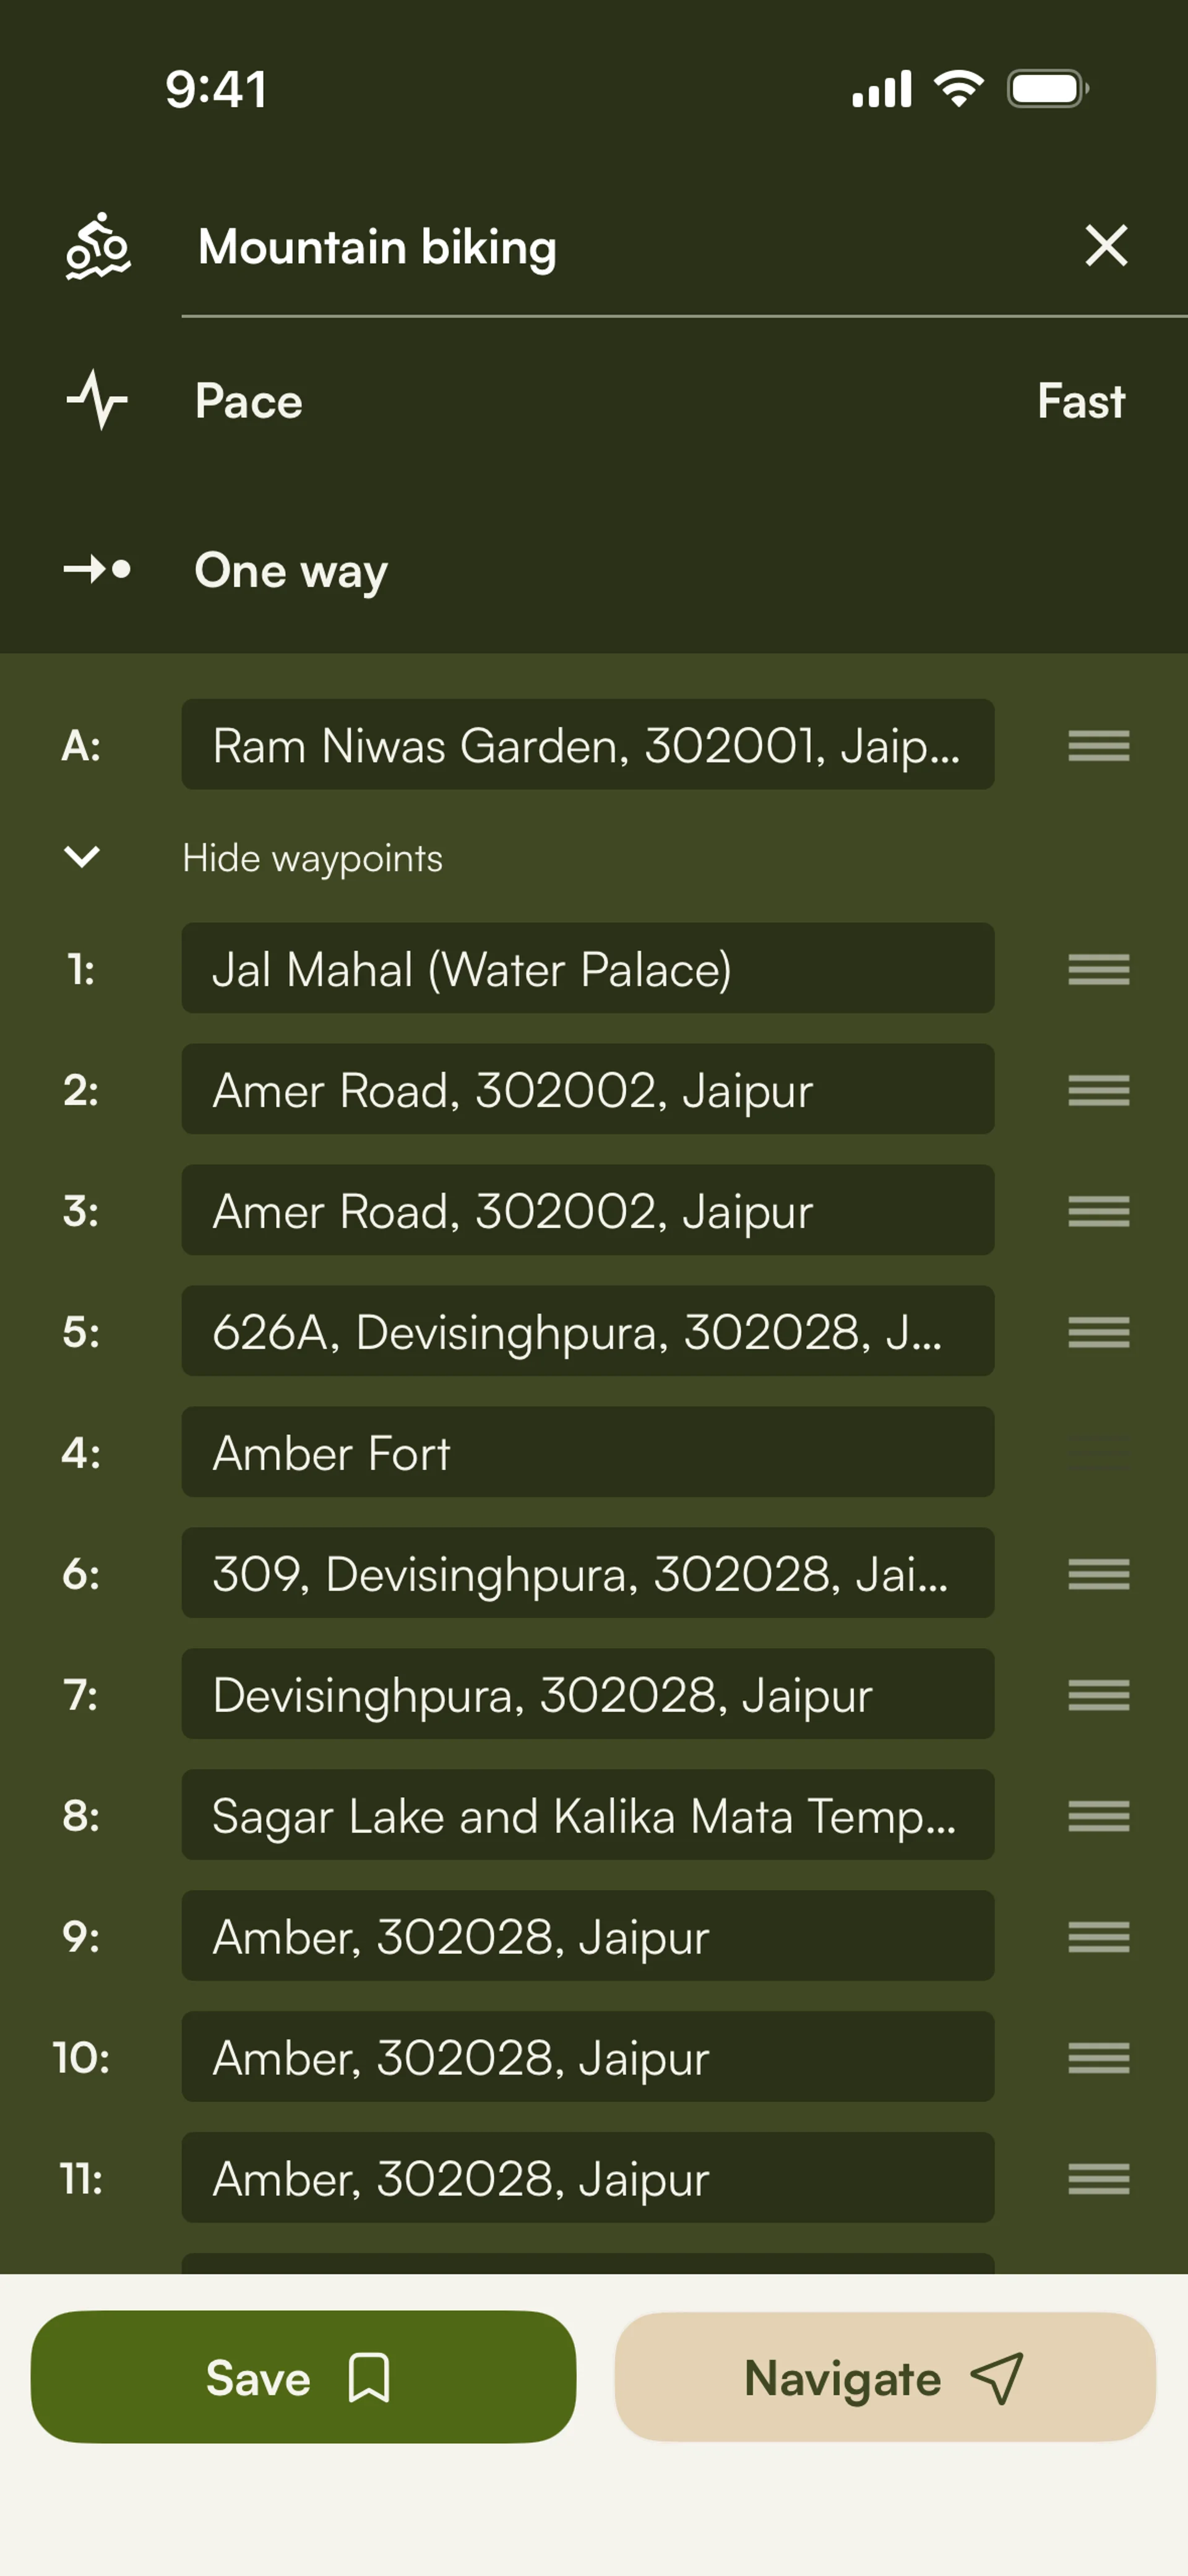The height and width of the screenshot is (2576, 1188).
Task: Edit waypoint 7 Devisinghpura field
Action: tap(587, 1694)
